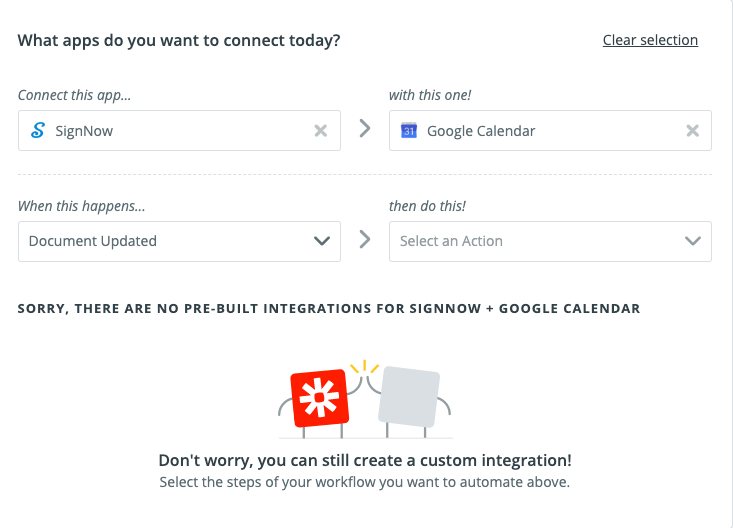Image resolution: width=733 pixels, height=528 pixels.
Task: Expand the Document Updated trigger dropdown
Action: [321, 241]
